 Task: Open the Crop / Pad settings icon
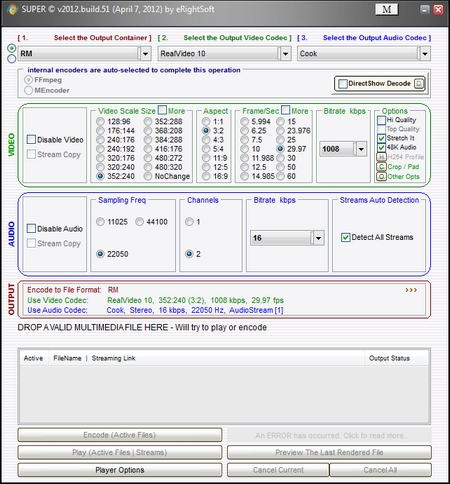tap(381, 167)
